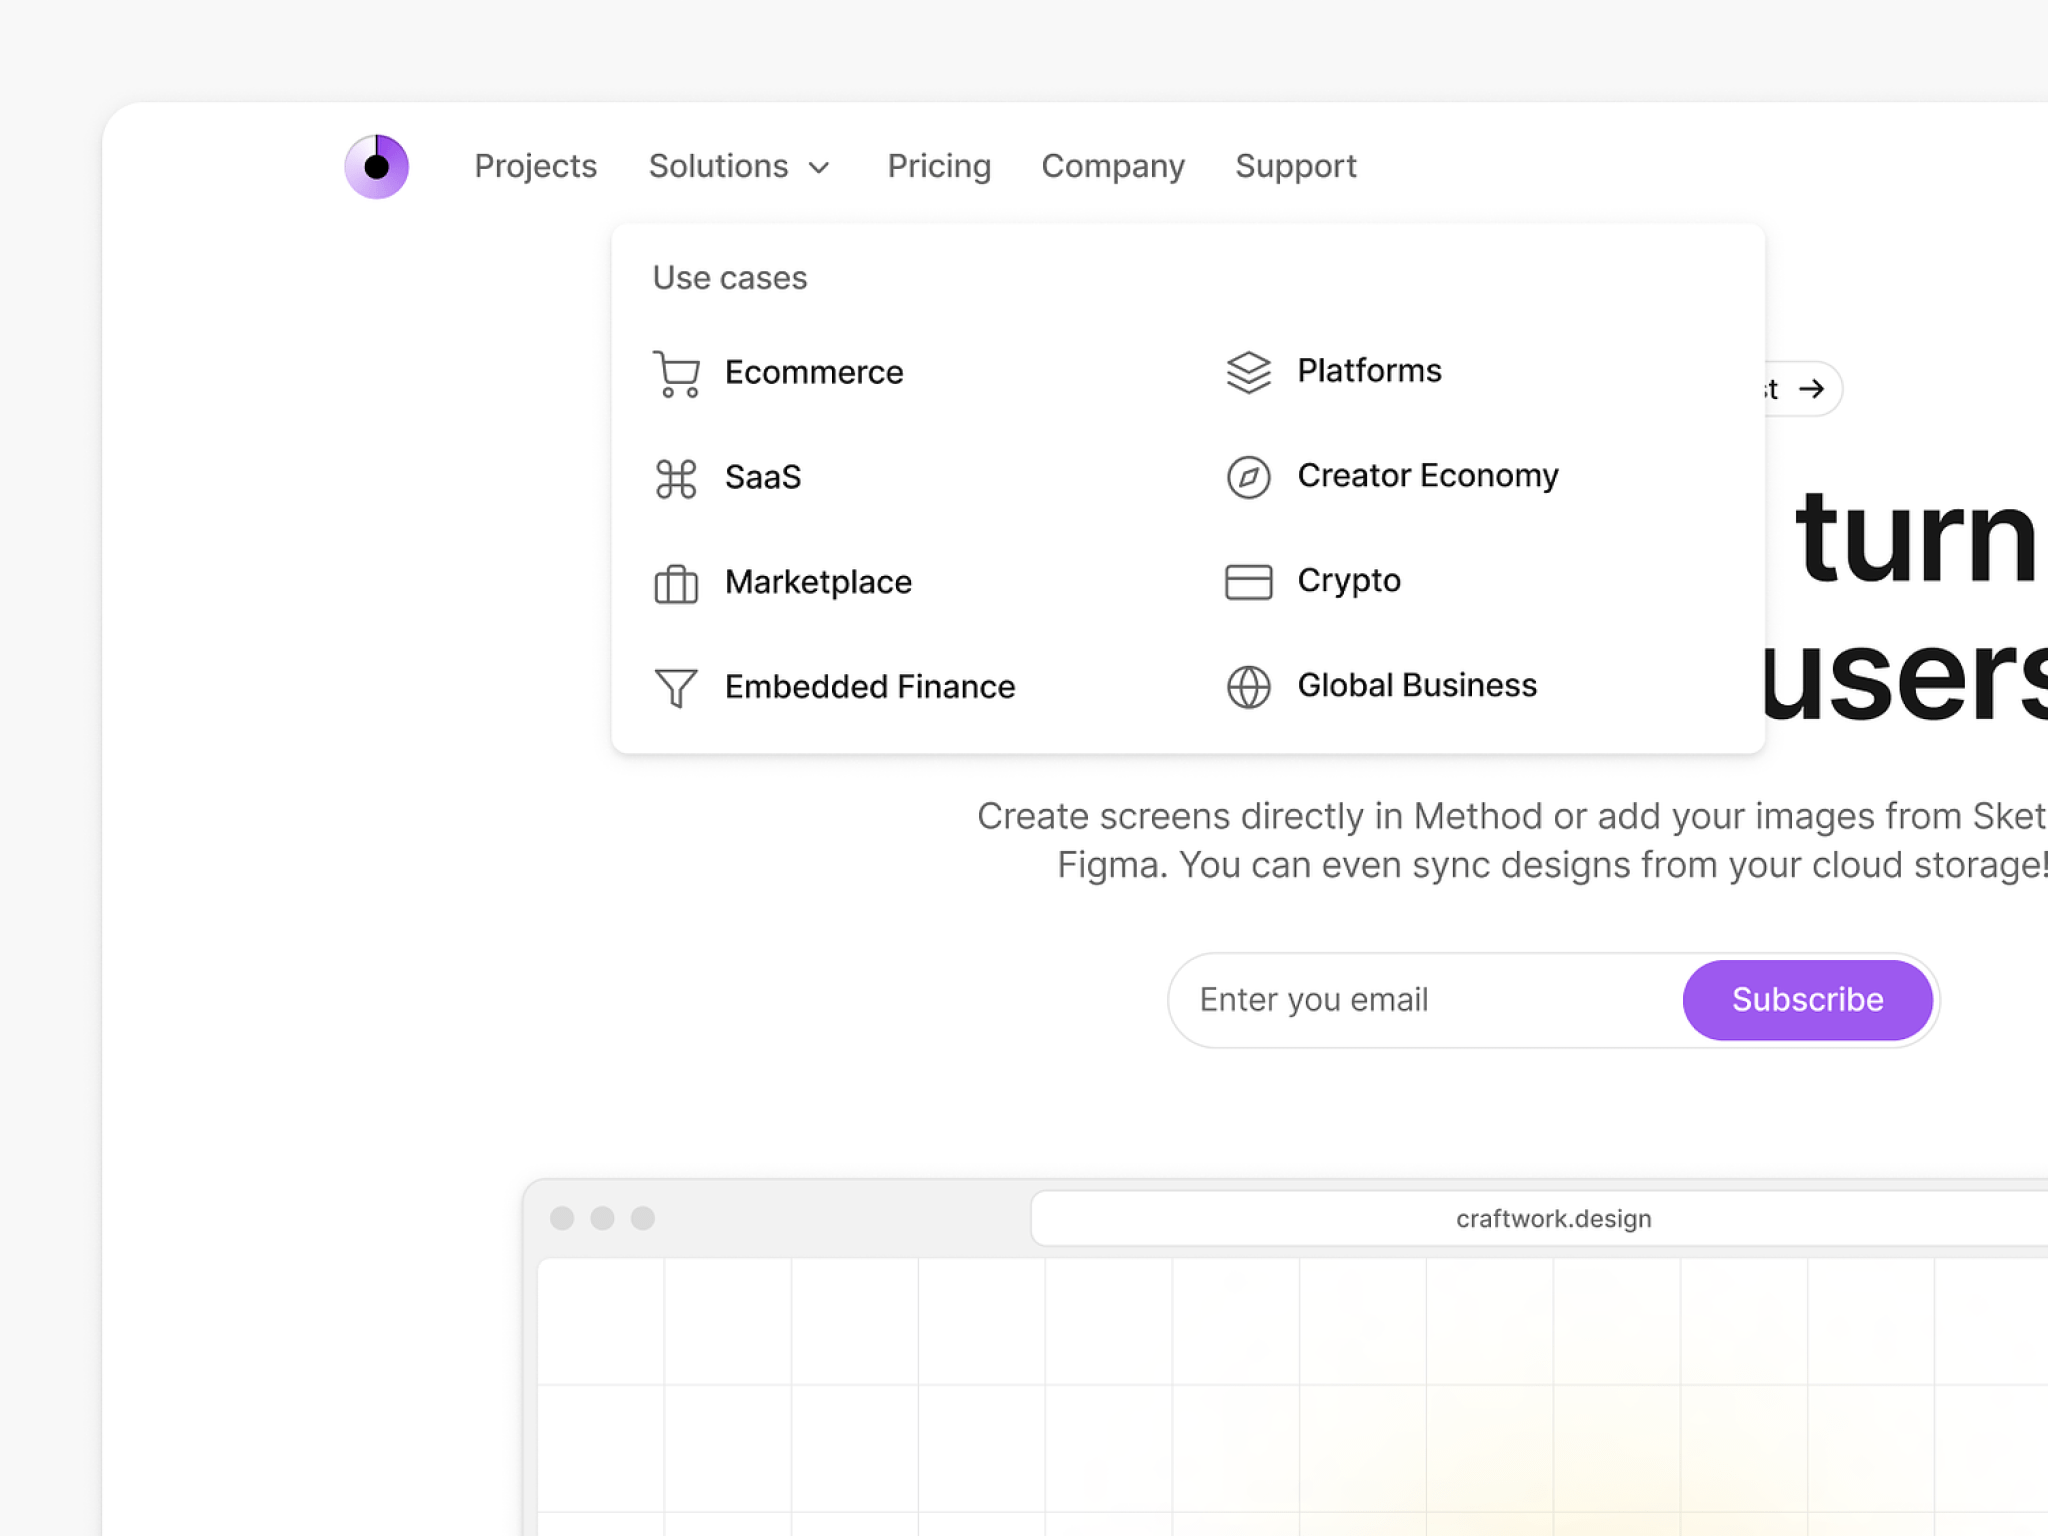Click the Creator Economy compass icon
The height and width of the screenshot is (1536, 2048).
coord(1248,477)
